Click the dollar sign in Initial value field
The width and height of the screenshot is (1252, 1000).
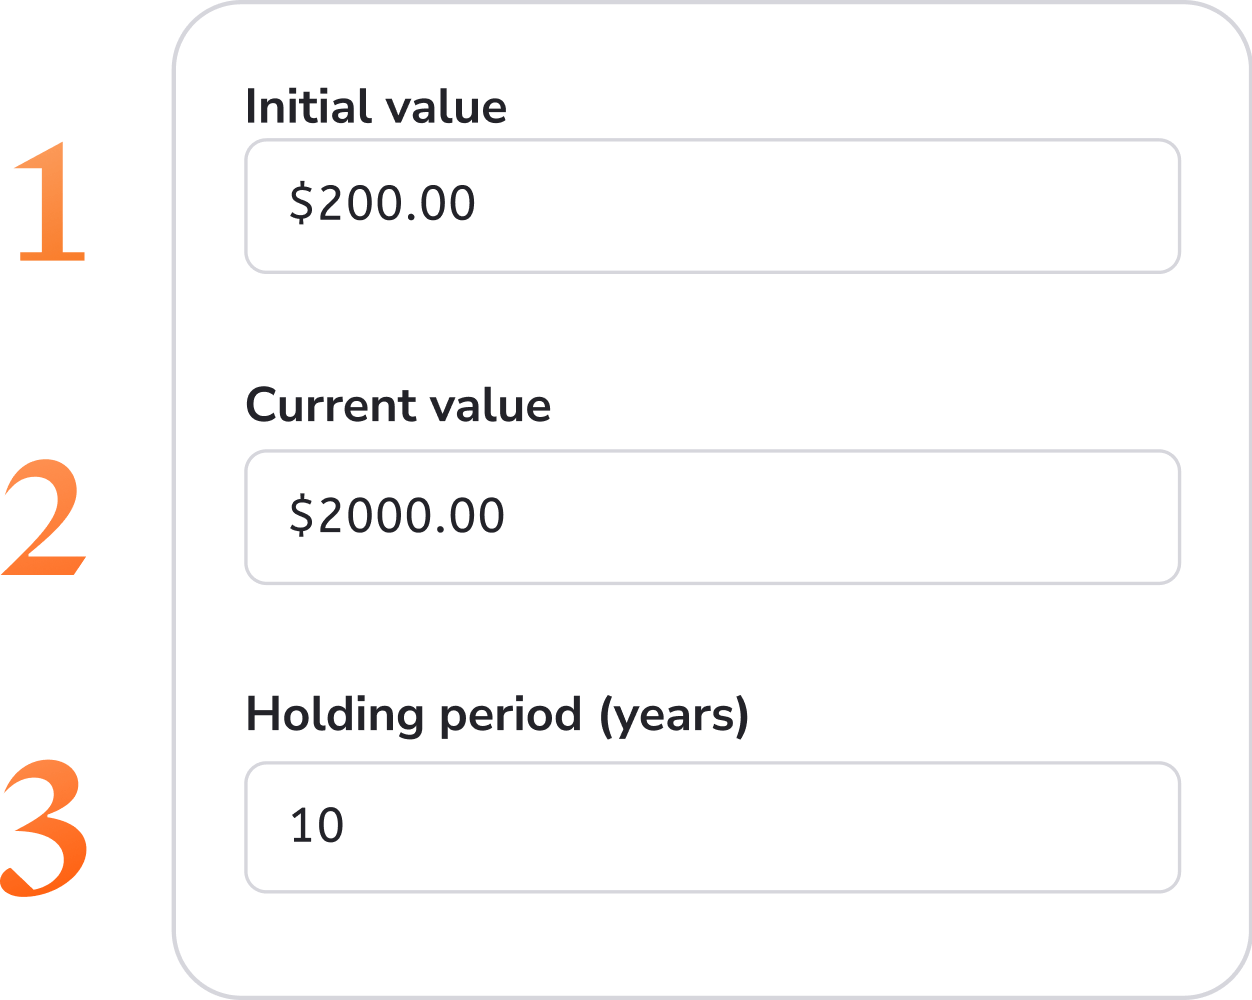click(299, 203)
